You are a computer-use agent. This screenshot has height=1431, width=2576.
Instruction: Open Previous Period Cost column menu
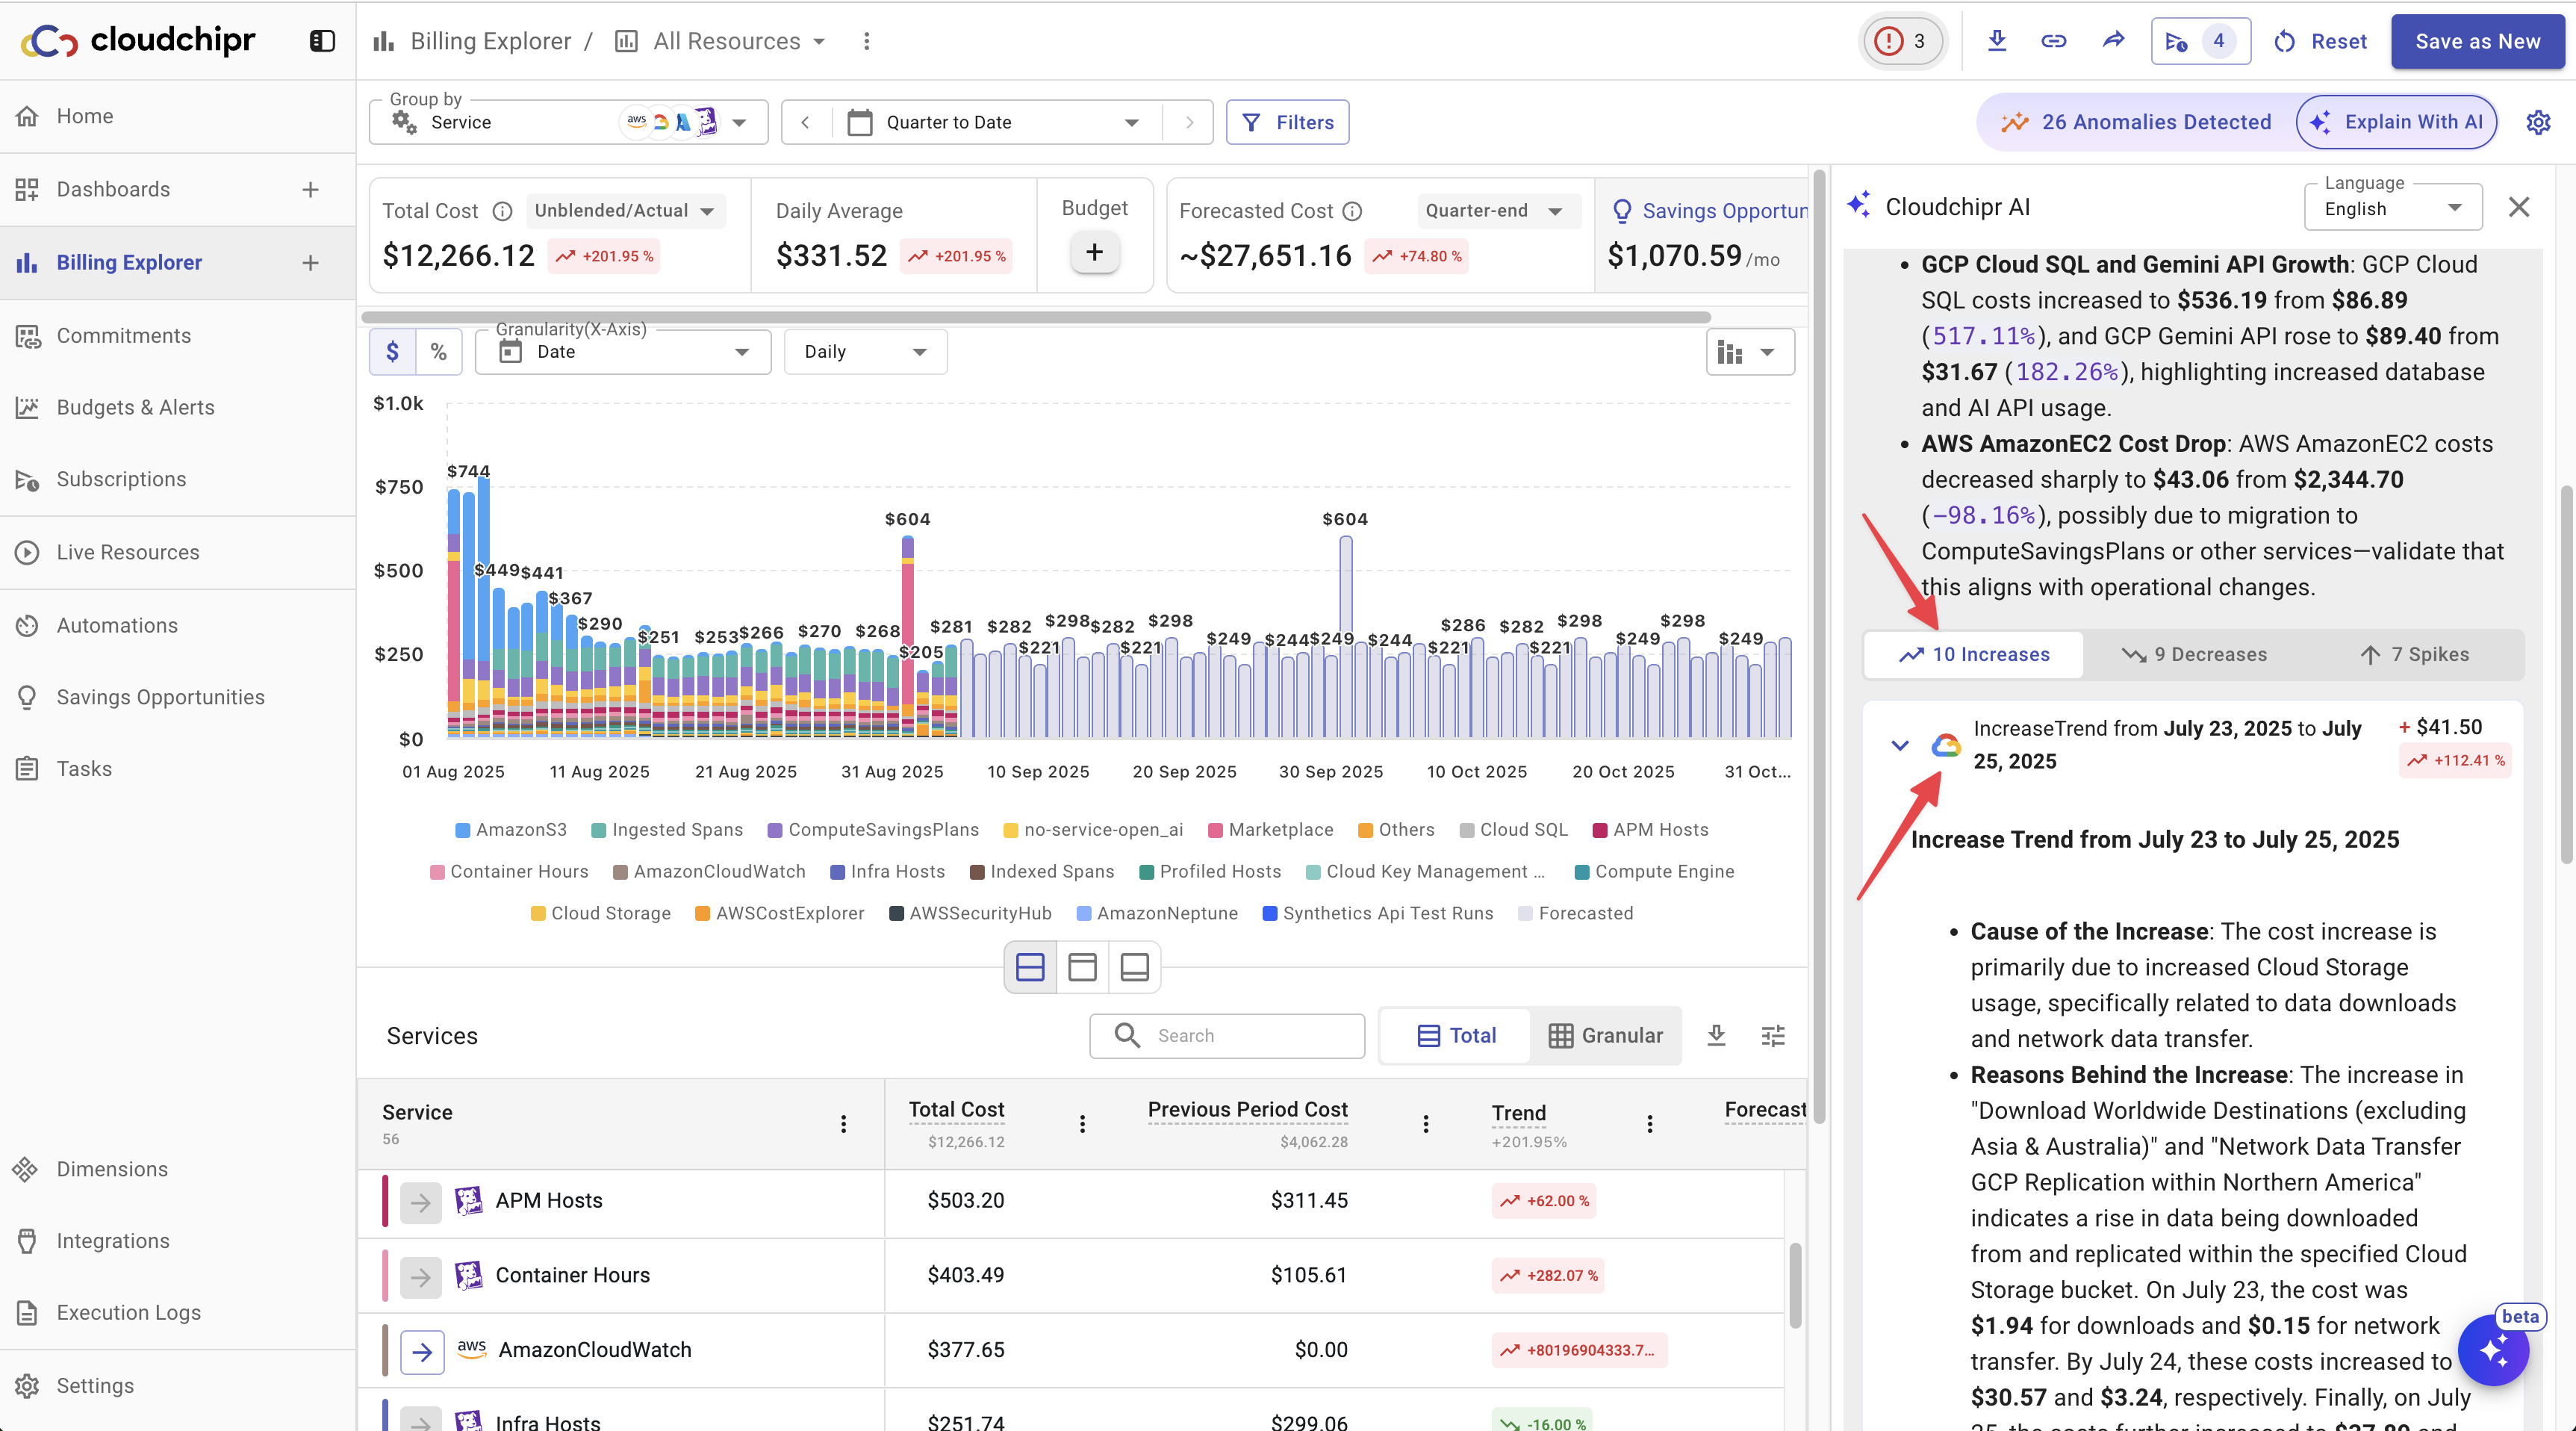(x=1425, y=1124)
